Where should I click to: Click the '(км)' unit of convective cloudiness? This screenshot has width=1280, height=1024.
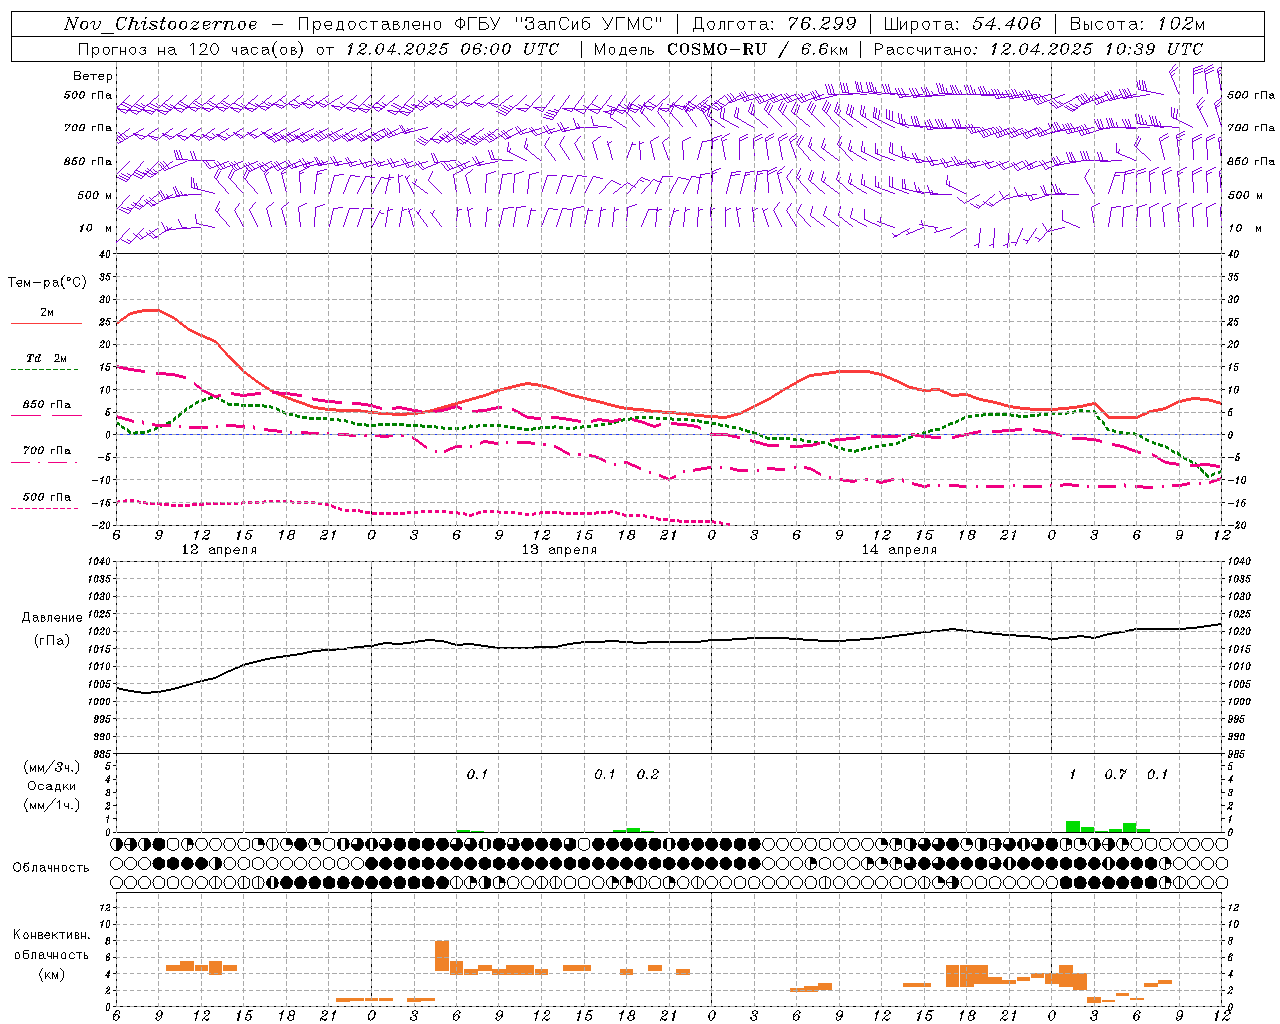[x=52, y=974]
